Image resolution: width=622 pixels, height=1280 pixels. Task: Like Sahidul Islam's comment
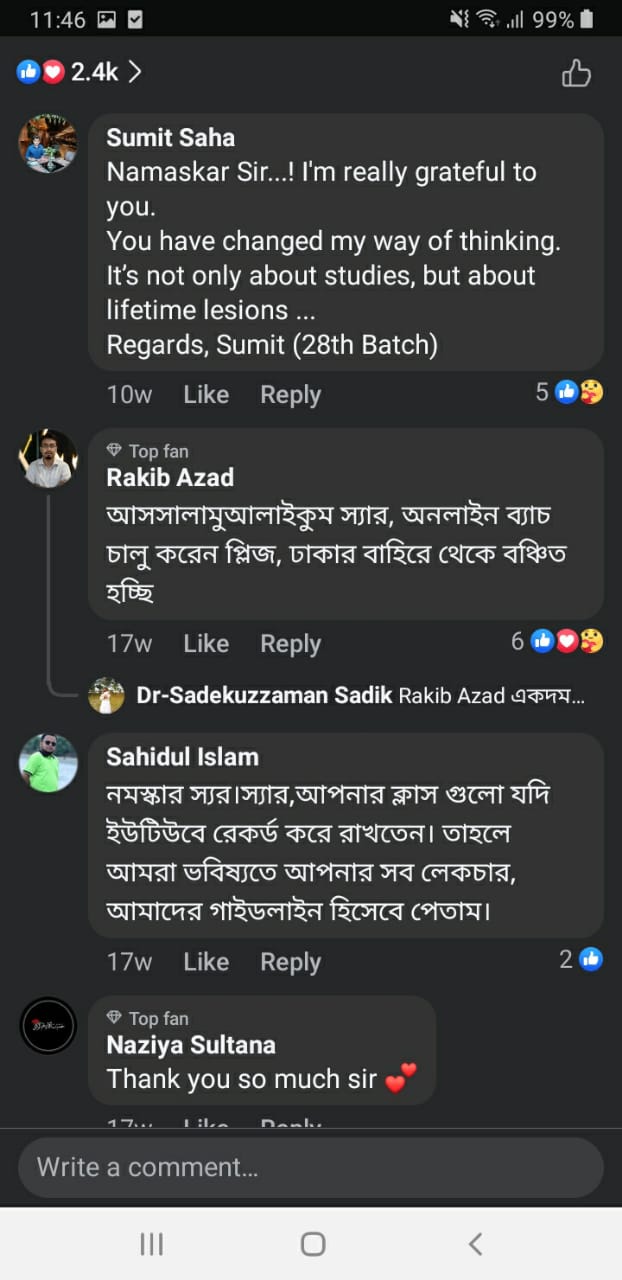click(x=206, y=962)
